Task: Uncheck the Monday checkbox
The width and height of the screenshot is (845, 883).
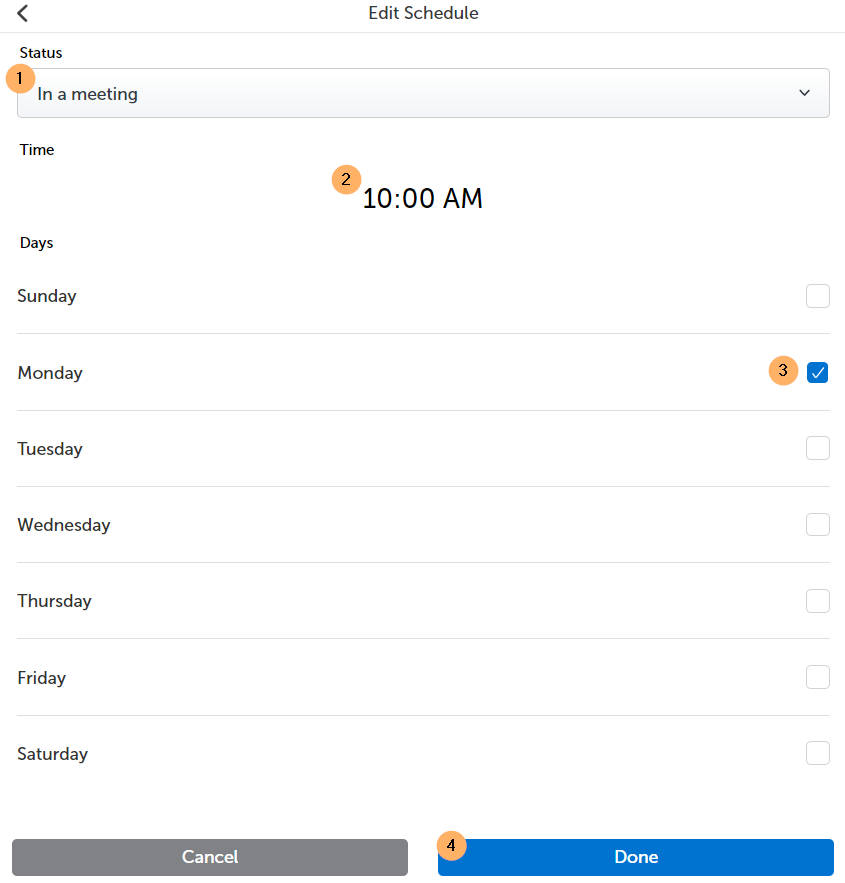Action: 817,372
